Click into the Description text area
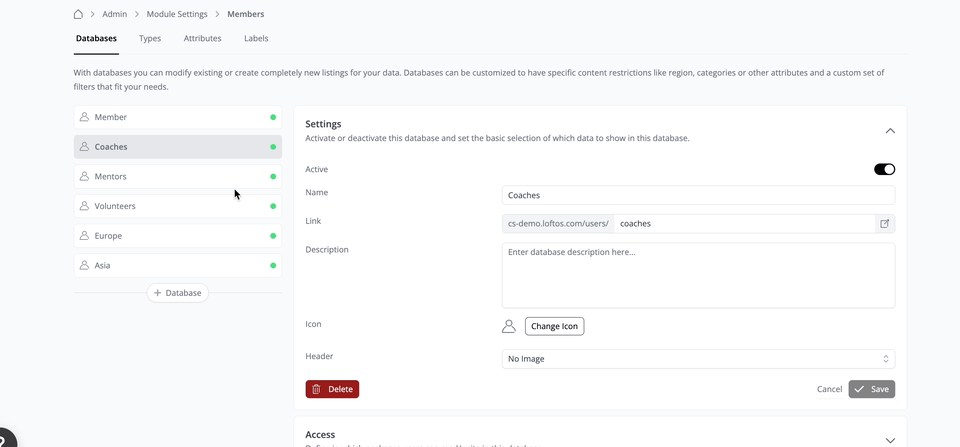 point(698,275)
